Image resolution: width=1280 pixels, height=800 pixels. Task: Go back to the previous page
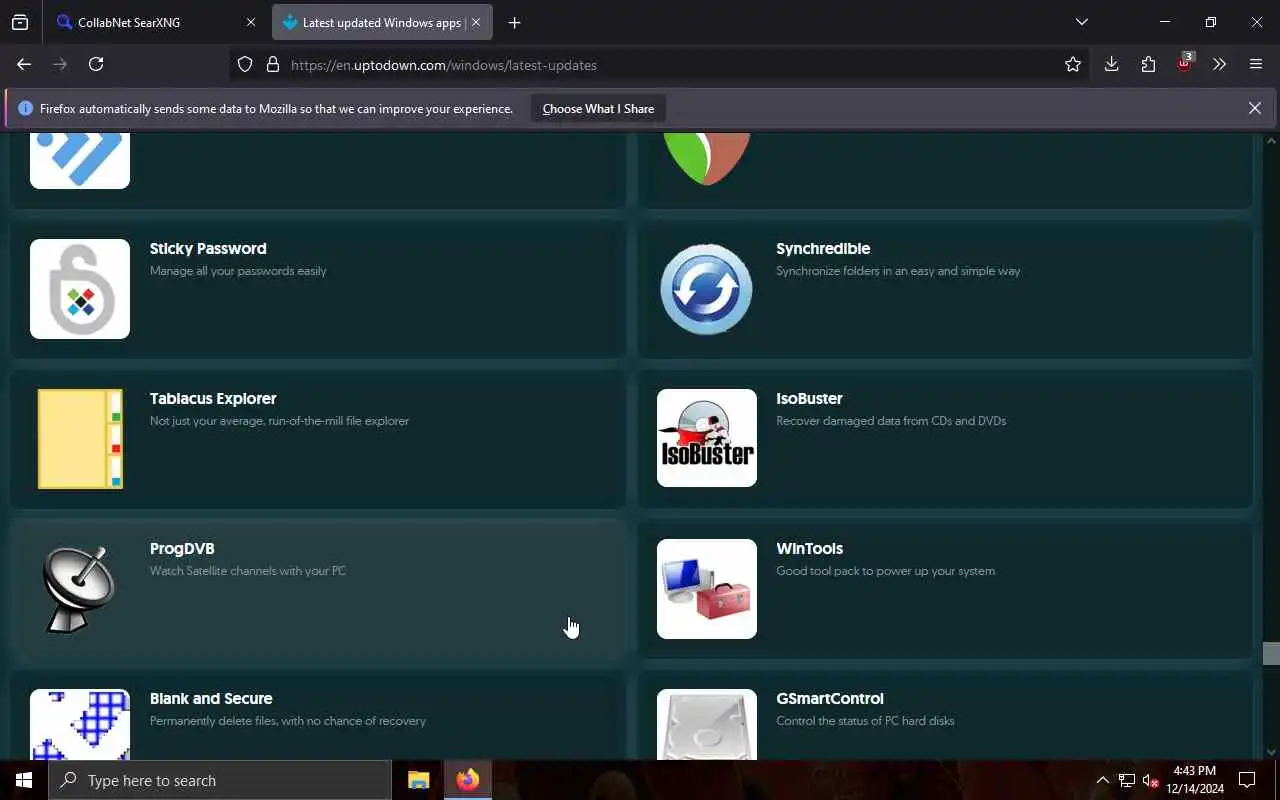(24, 64)
